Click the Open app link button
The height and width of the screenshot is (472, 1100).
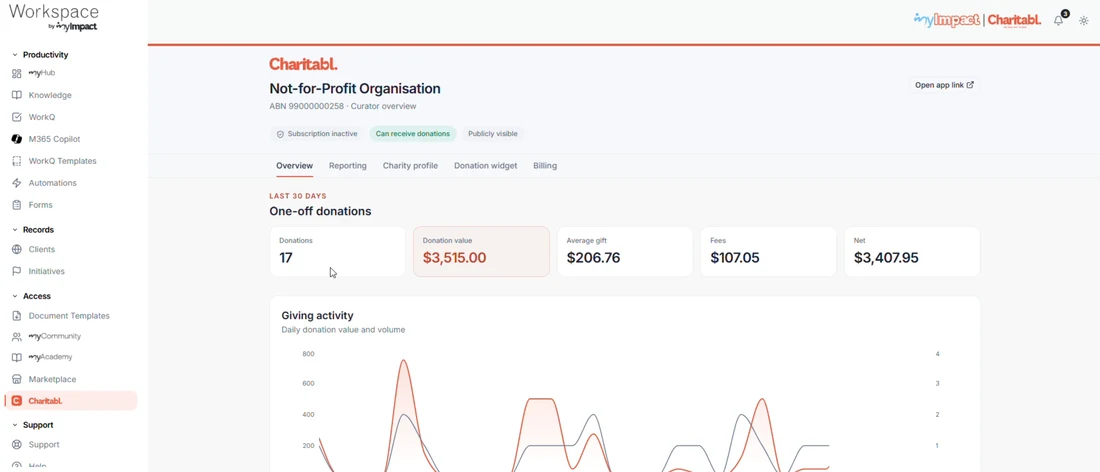click(944, 85)
